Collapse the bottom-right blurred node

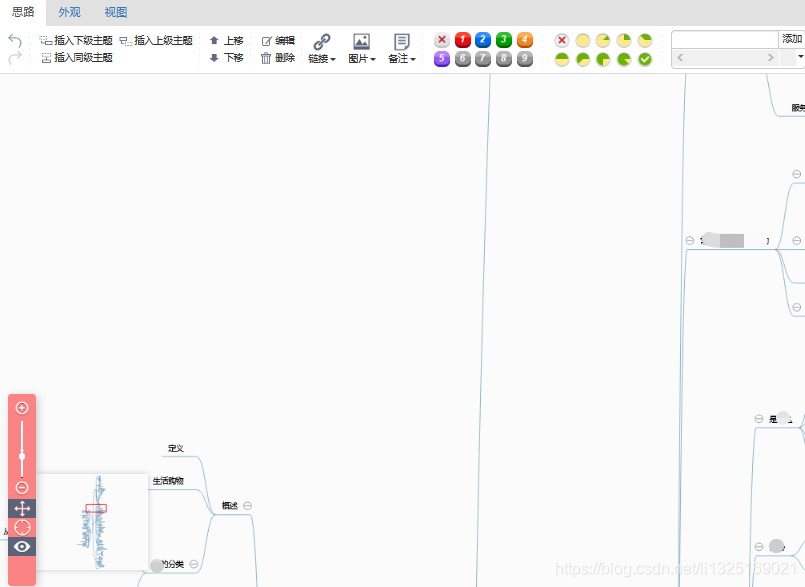click(x=759, y=547)
